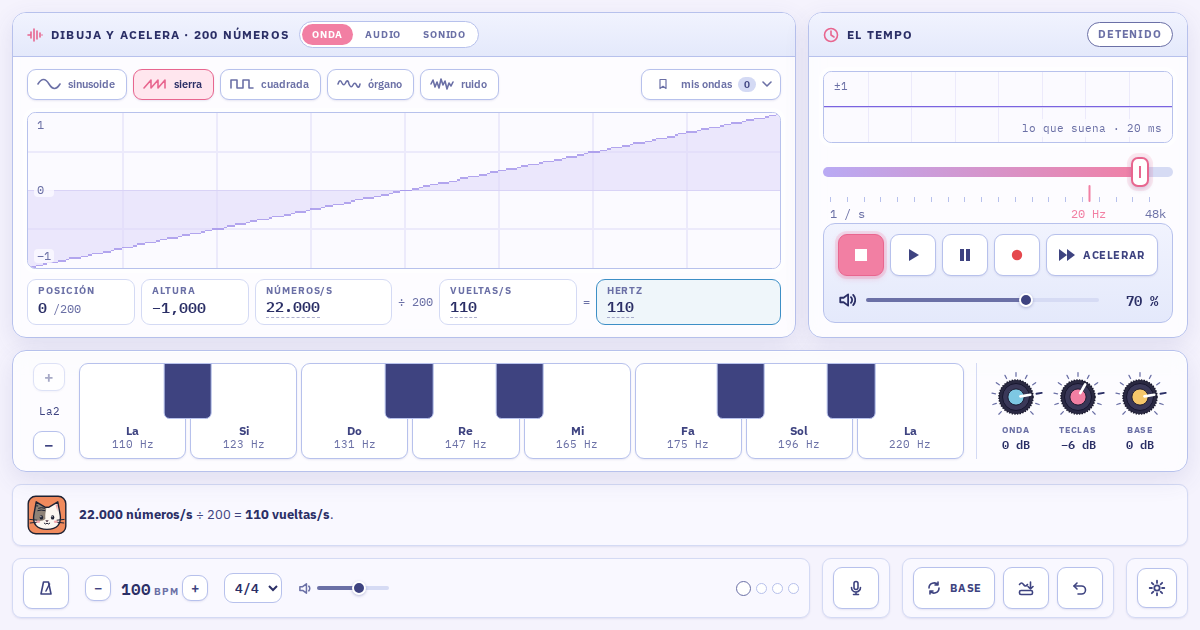
Task: Click the waveform logo icon in the title
Action: pyautogui.click(x=35, y=35)
